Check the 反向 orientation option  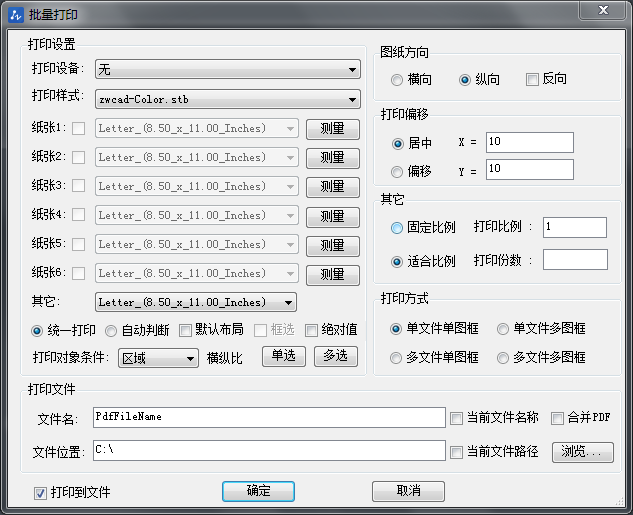[x=532, y=79]
